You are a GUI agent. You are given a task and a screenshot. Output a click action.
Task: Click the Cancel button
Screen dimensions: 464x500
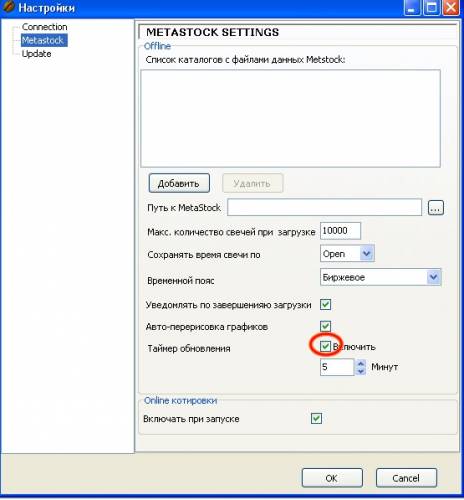406,478
